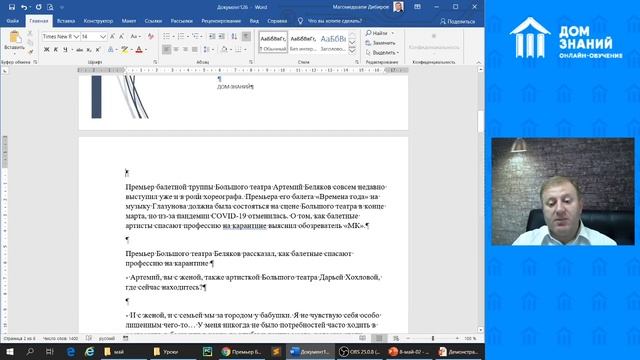Switch to the Конструктор tab
The image size is (640, 360).
pos(98,21)
